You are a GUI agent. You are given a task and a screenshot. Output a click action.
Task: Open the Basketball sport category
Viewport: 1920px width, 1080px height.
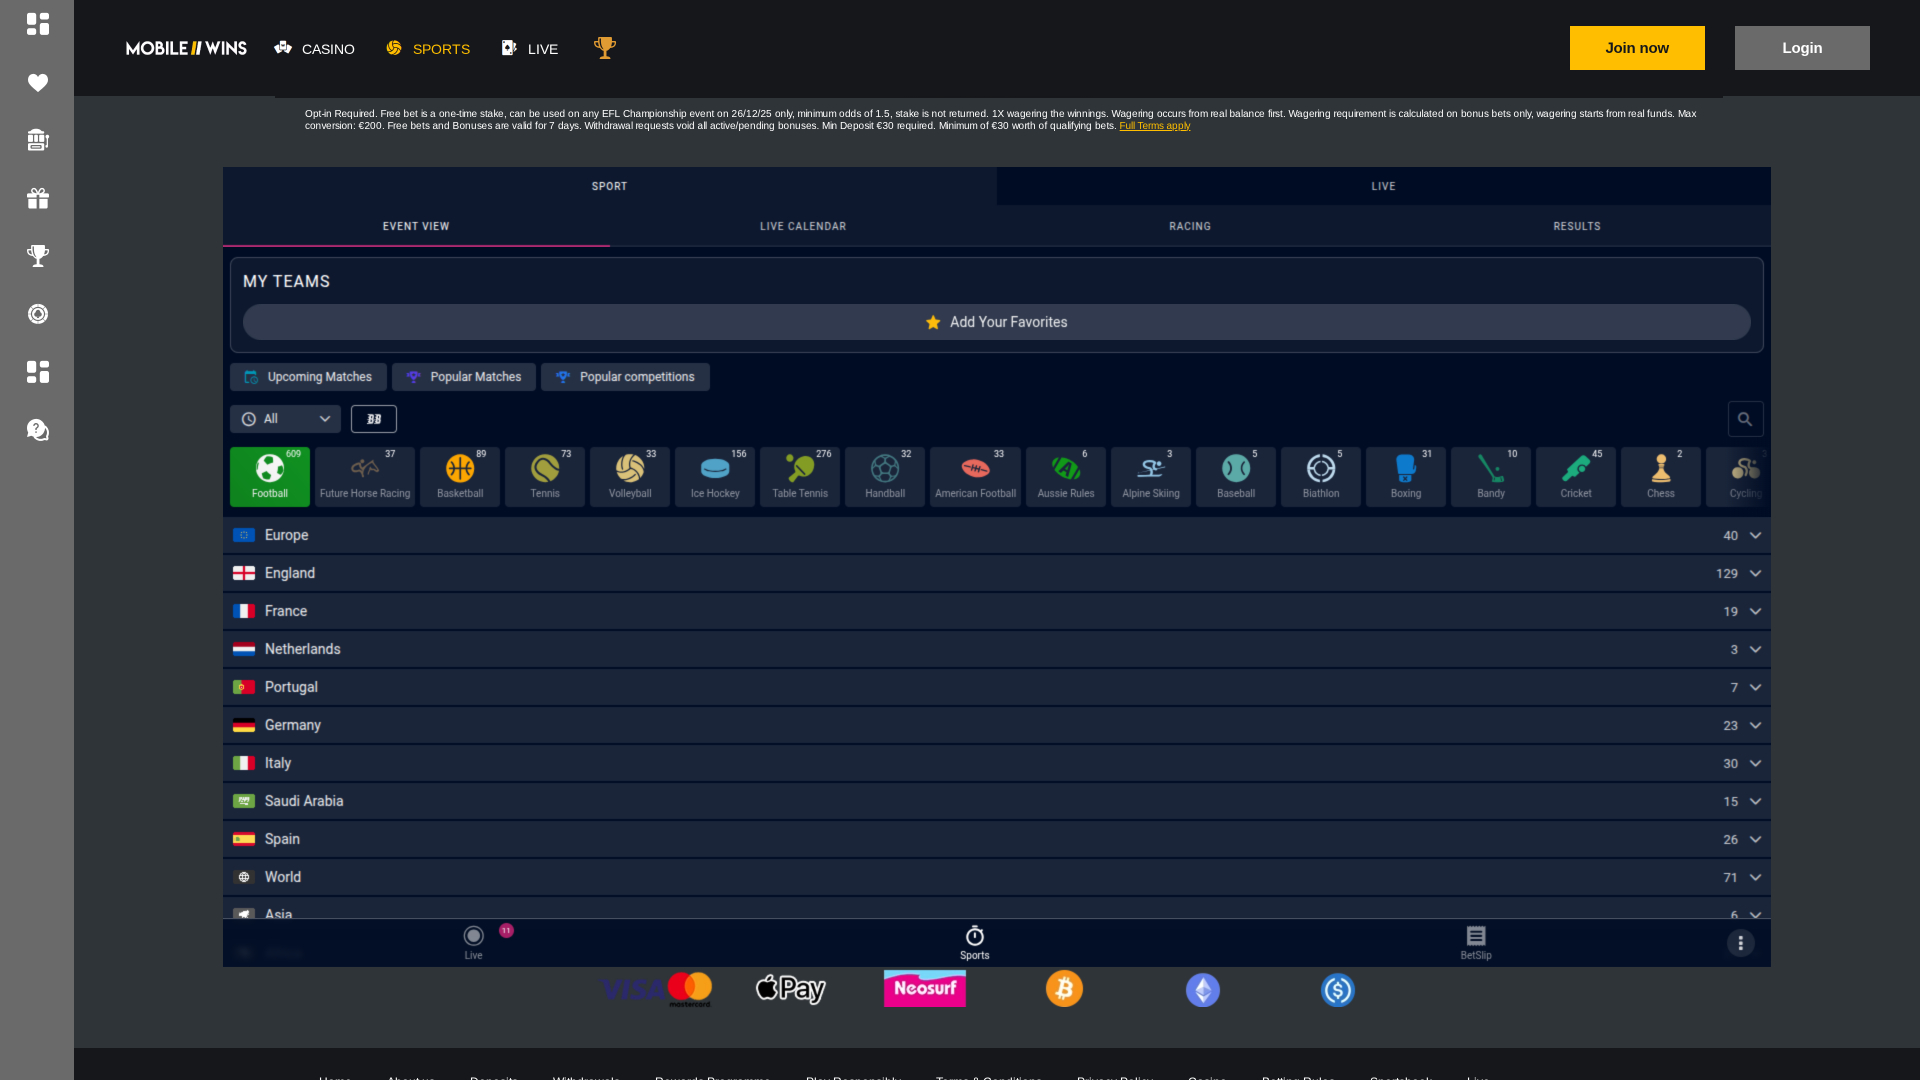point(459,476)
